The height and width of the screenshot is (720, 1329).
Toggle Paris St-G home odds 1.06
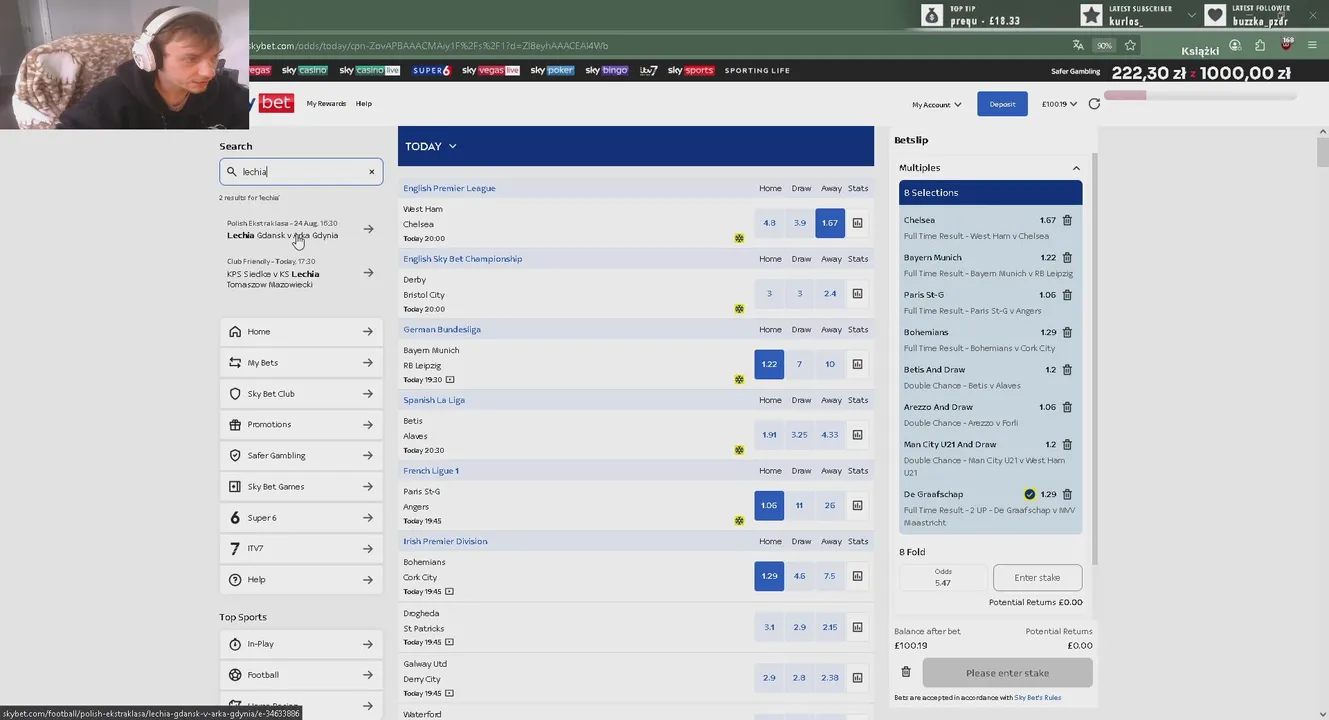[769, 506]
